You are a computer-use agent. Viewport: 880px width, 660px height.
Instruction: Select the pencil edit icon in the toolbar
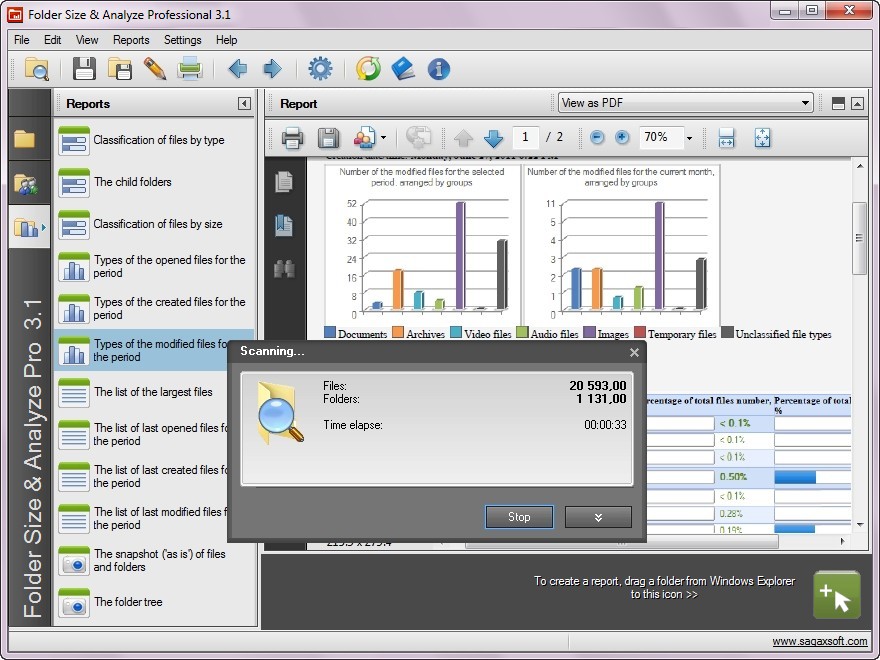point(153,69)
